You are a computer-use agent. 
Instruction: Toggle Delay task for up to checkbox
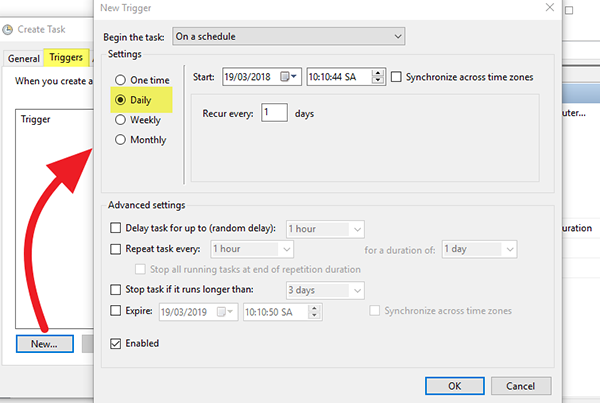click(116, 229)
